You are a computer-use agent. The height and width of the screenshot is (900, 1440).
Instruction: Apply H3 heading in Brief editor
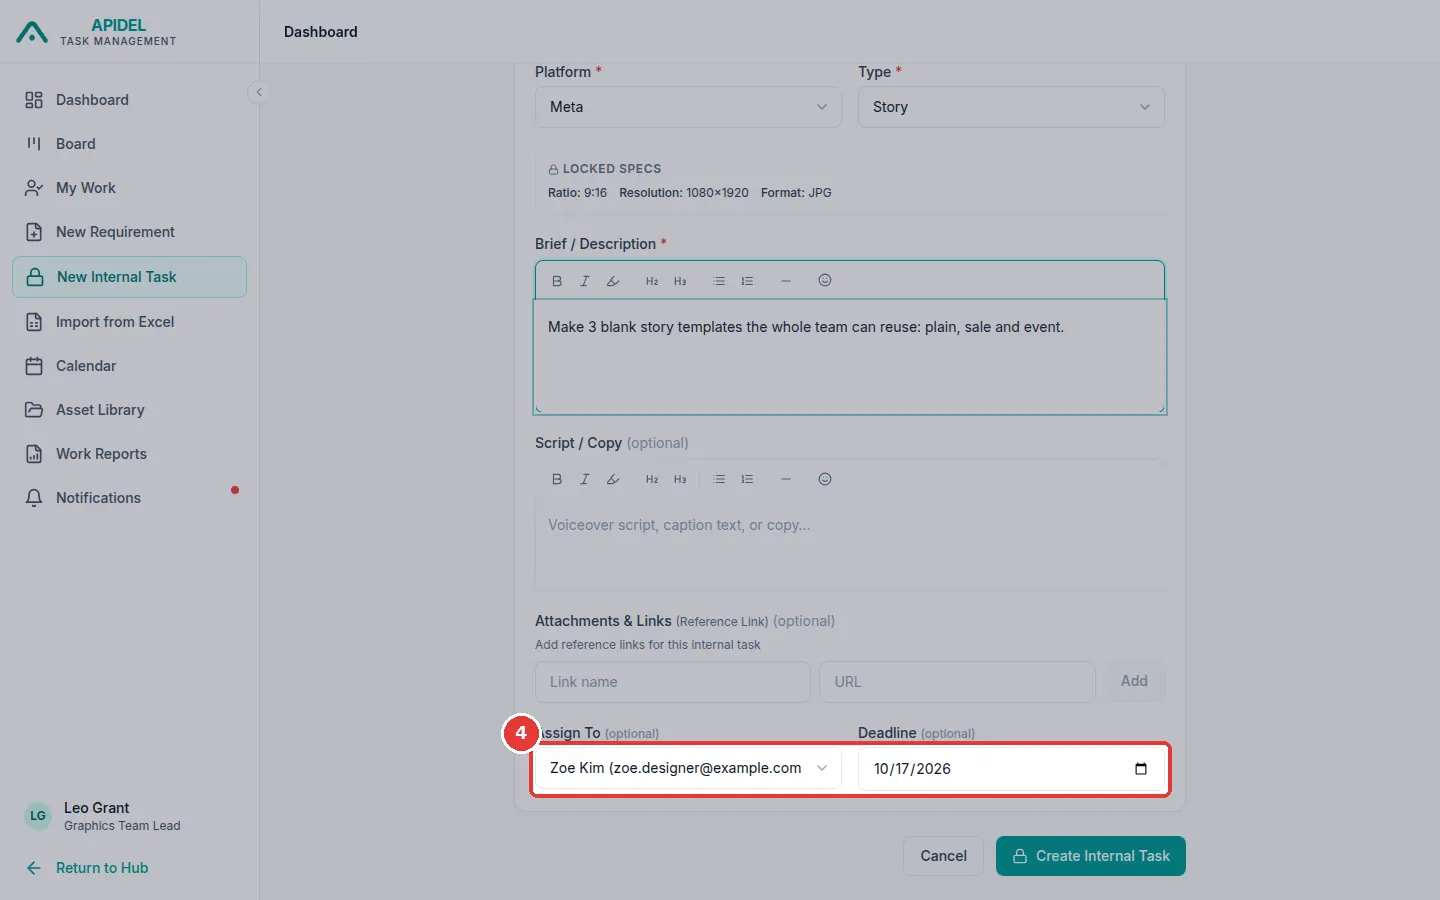point(680,281)
